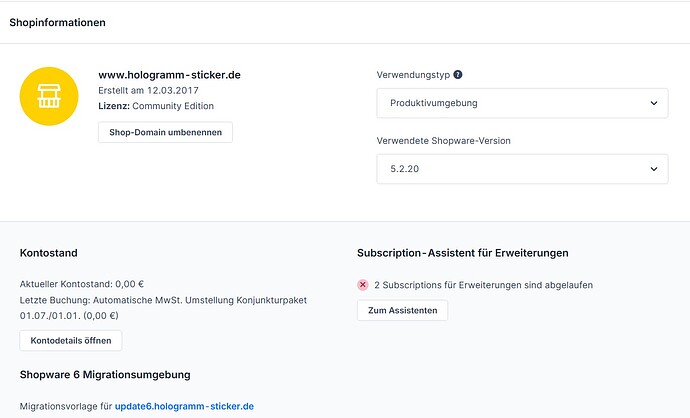Image resolution: width=690 pixels, height=418 pixels.
Task: Follow the update6.hologramm-sticker.de link
Action: click(184, 406)
